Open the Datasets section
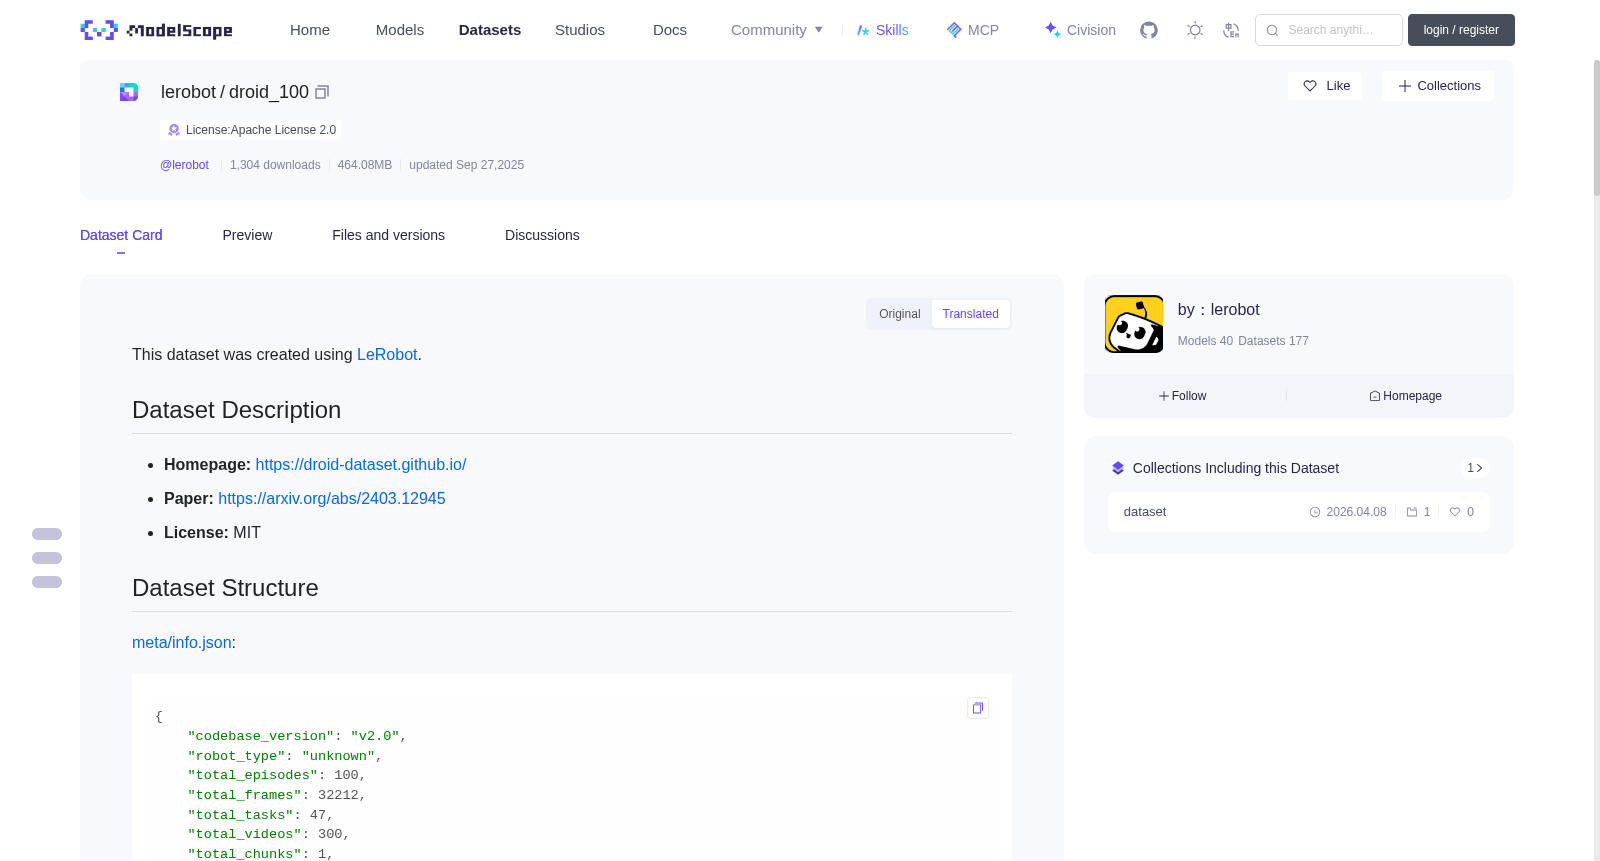Screen dimensions: 1600x861 coord(490,30)
